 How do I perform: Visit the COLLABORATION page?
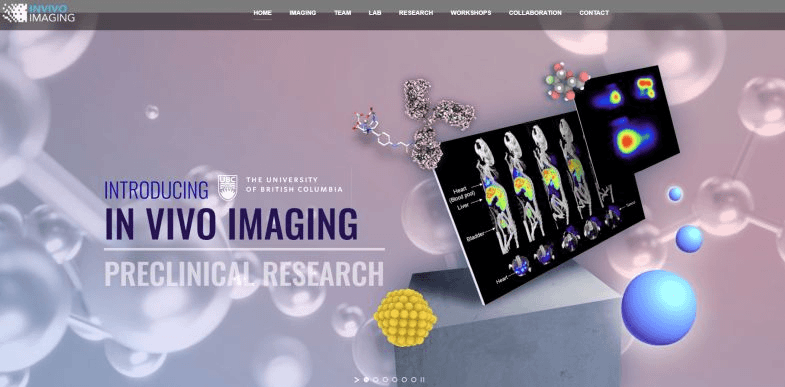tap(535, 13)
